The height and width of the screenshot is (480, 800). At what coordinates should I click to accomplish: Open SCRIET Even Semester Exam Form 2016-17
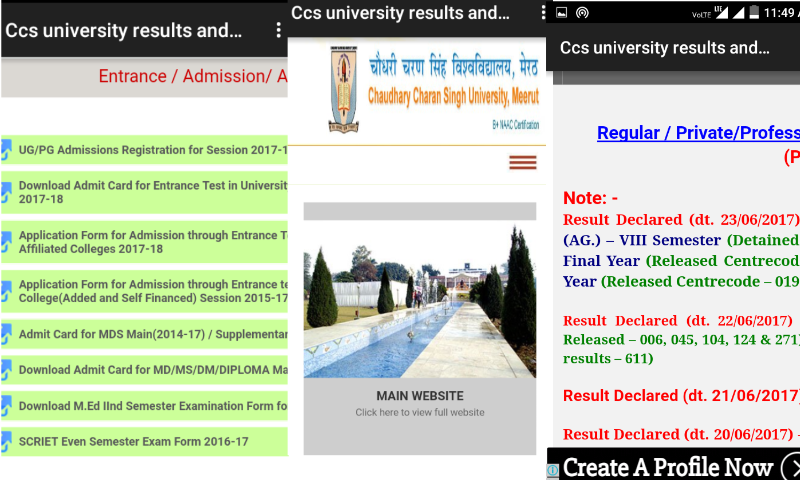point(144,442)
